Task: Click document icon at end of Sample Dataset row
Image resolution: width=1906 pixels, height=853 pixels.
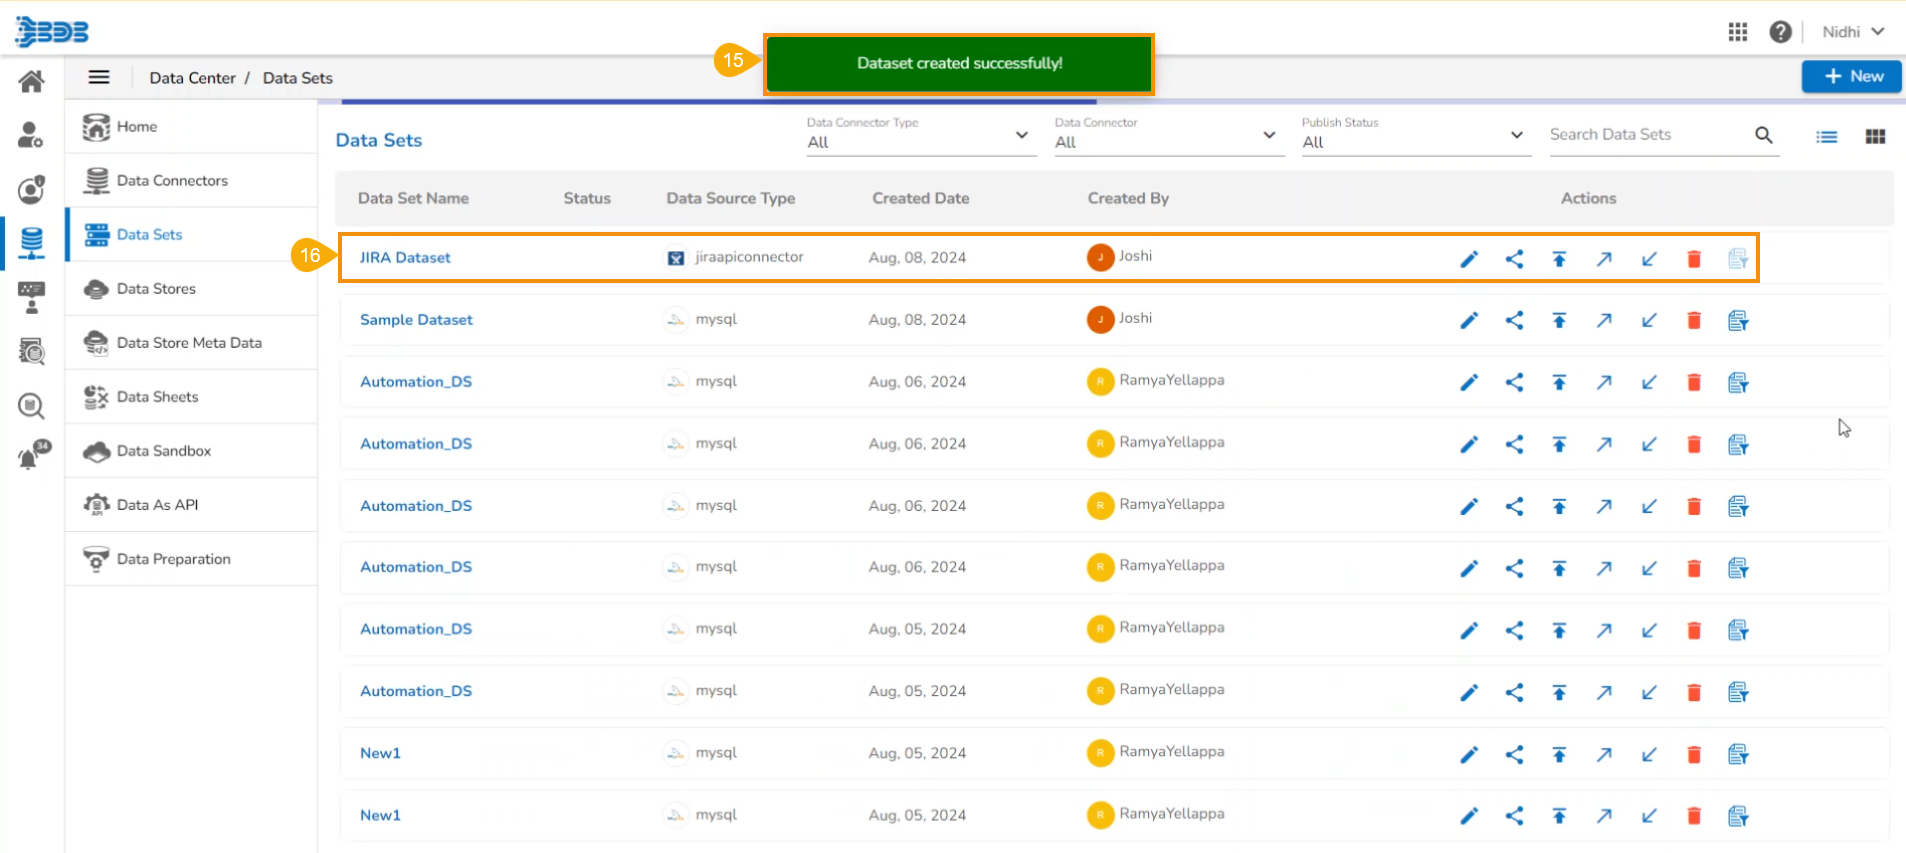Action: tap(1738, 321)
